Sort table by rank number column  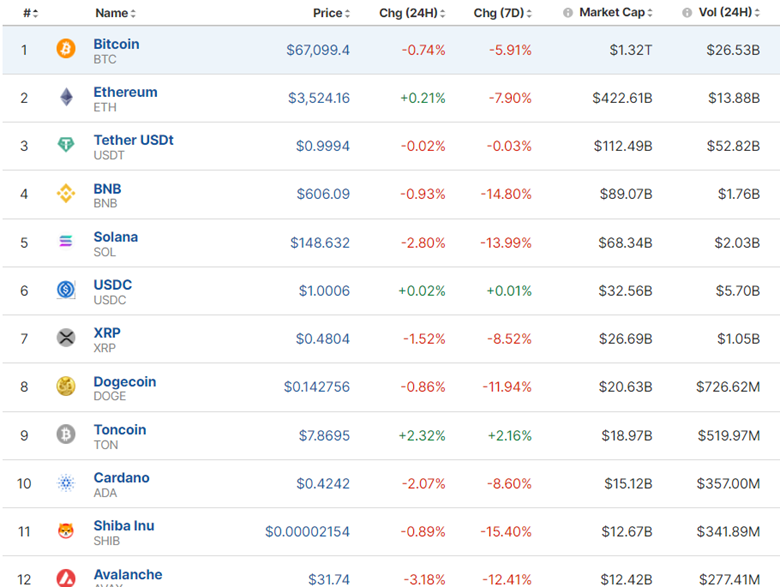coord(31,13)
